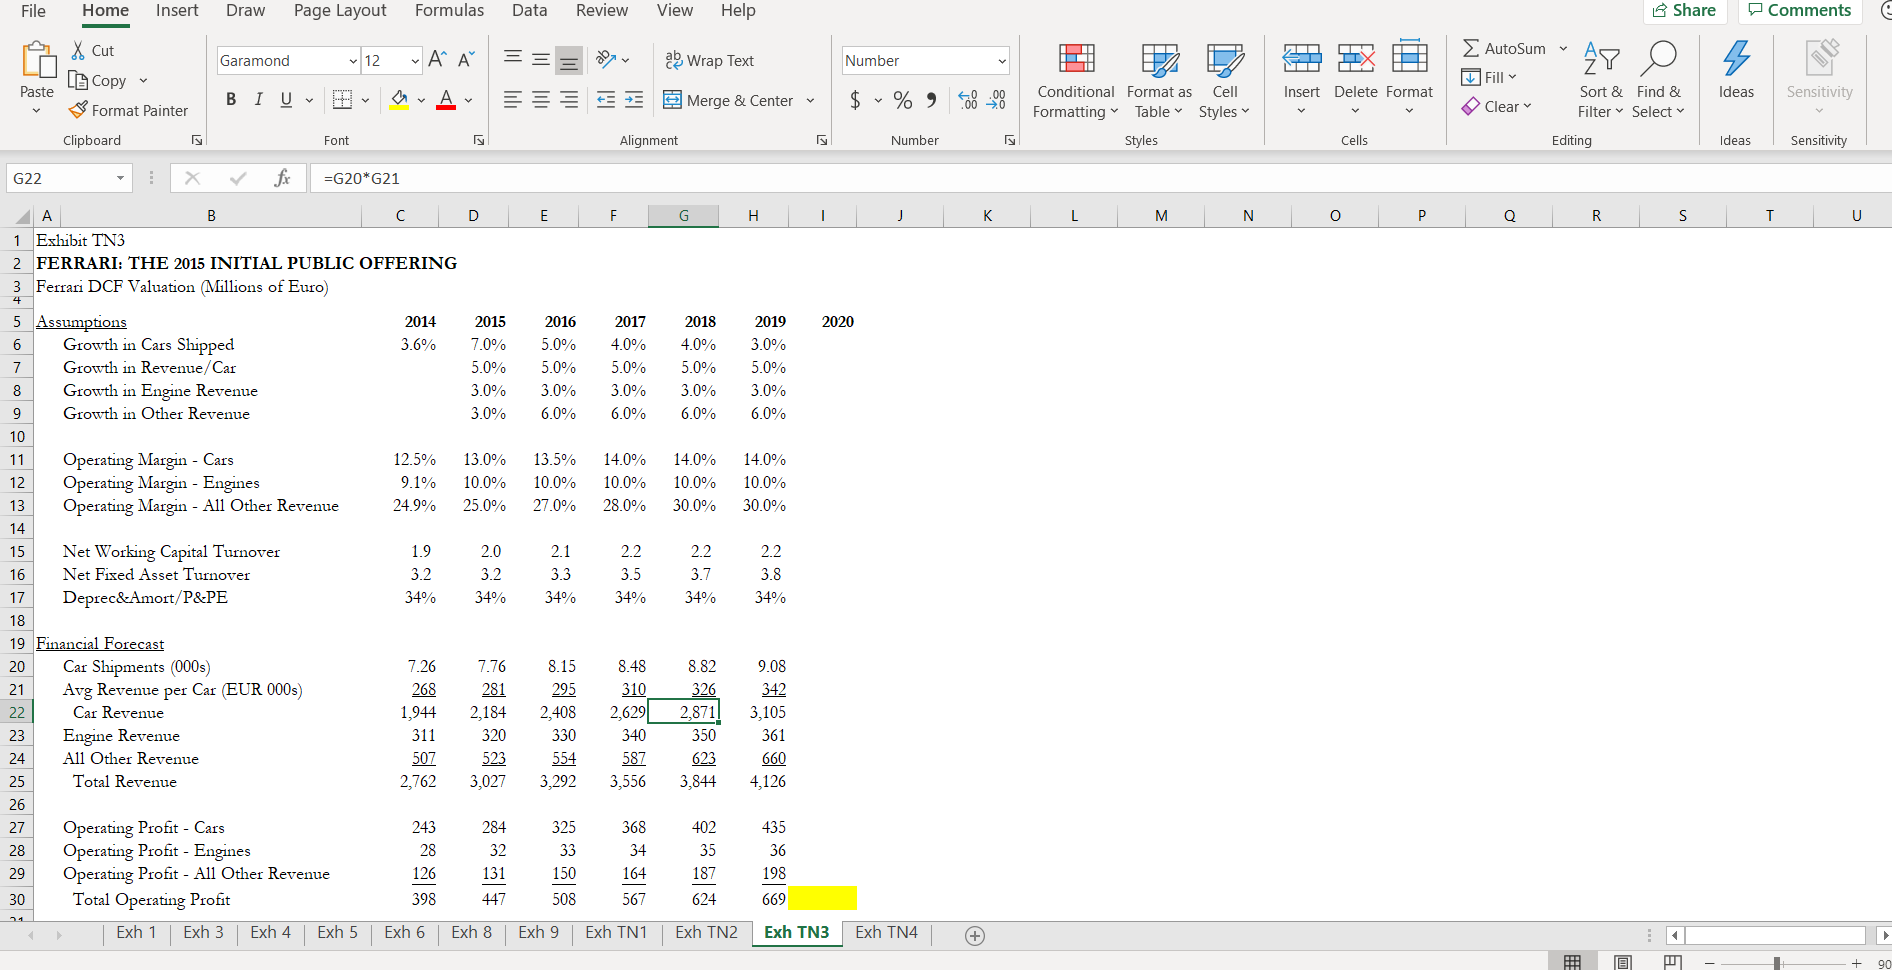Click the Decrease Indent icon
The image size is (1892, 970).
tap(606, 99)
